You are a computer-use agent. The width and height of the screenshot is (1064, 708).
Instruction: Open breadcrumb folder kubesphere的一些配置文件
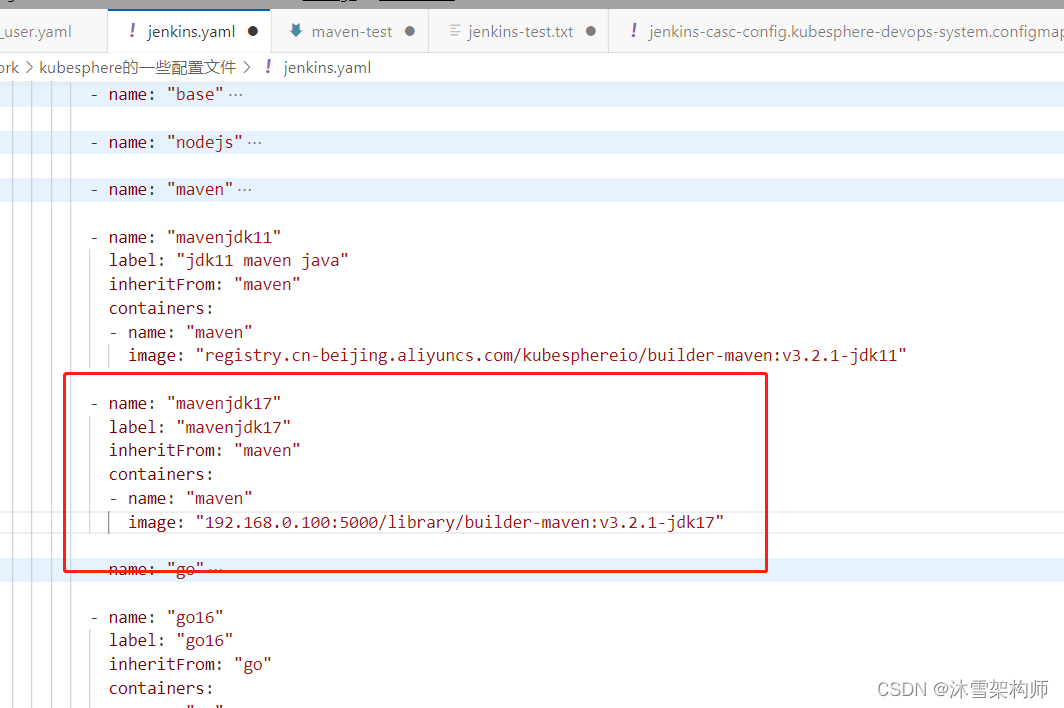[x=138, y=67]
